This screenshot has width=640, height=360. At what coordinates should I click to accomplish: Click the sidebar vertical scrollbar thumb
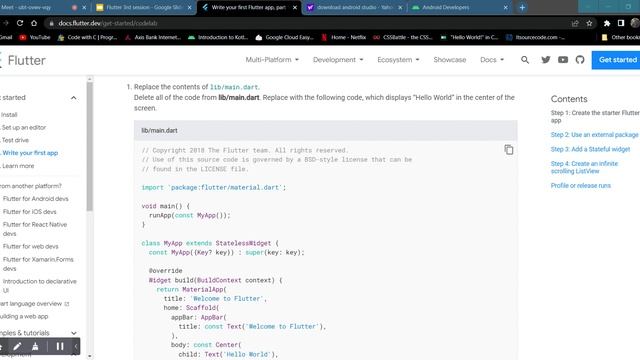pyautogui.click(x=89, y=146)
